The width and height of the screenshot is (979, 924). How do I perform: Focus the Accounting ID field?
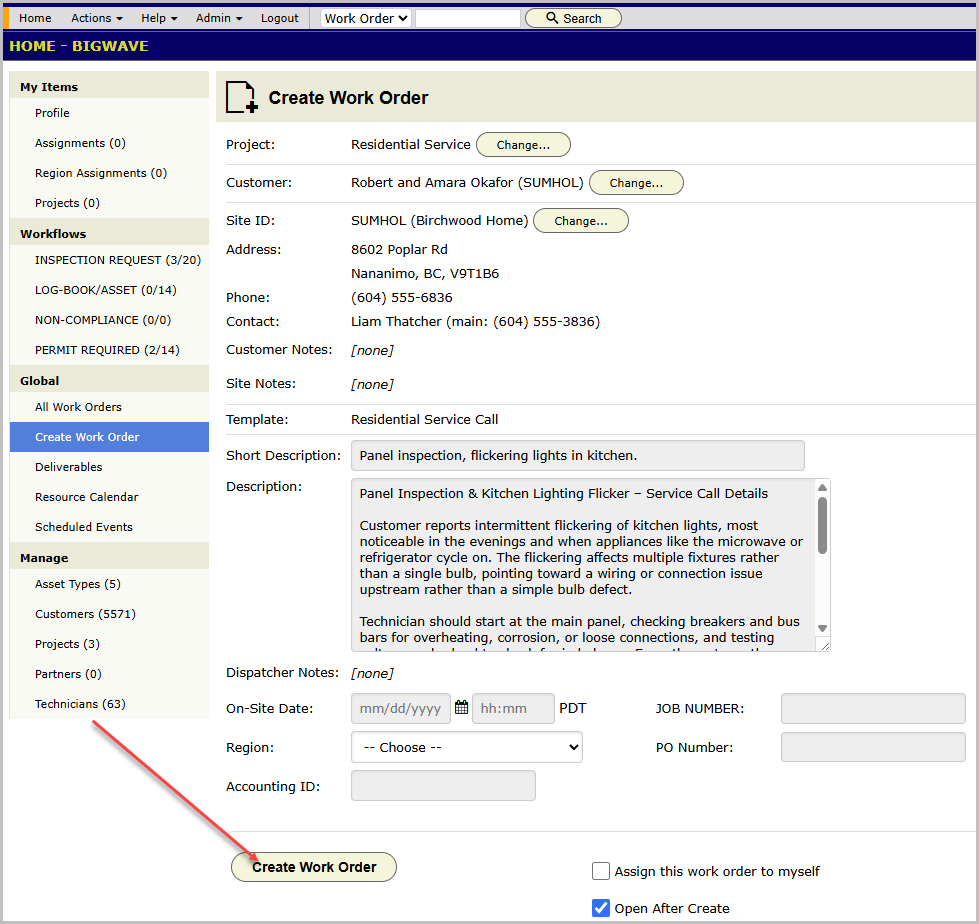443,786
